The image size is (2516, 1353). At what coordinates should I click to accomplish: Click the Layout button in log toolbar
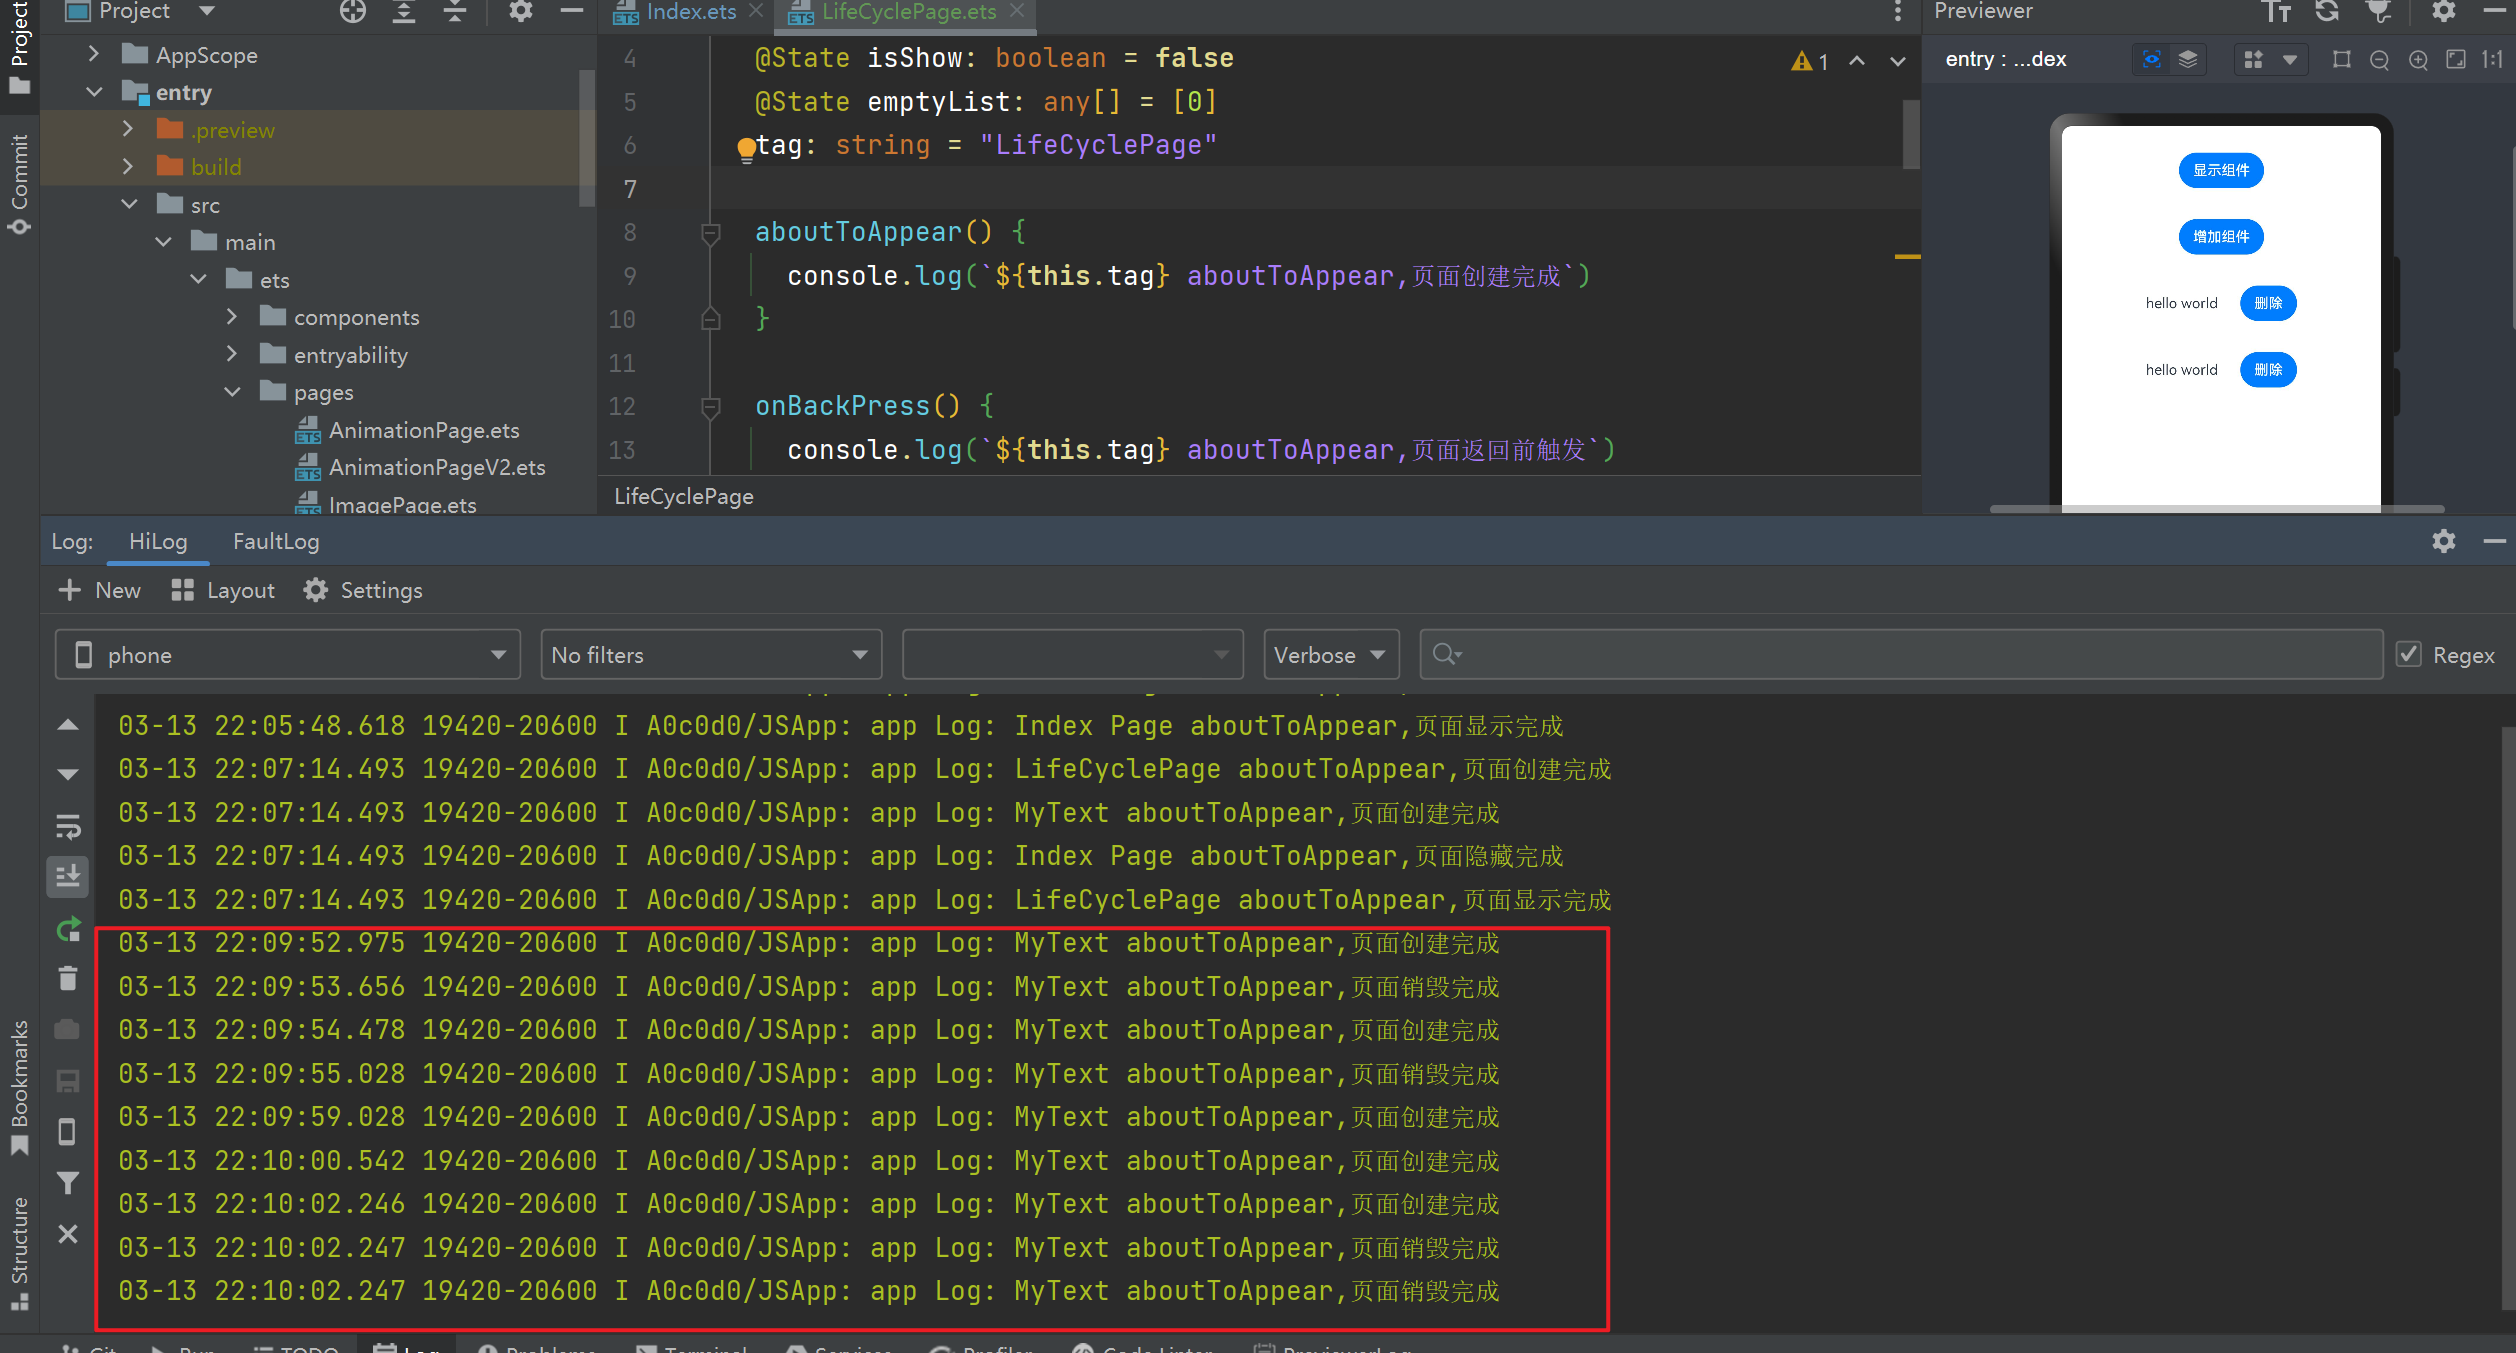[223, 590]
